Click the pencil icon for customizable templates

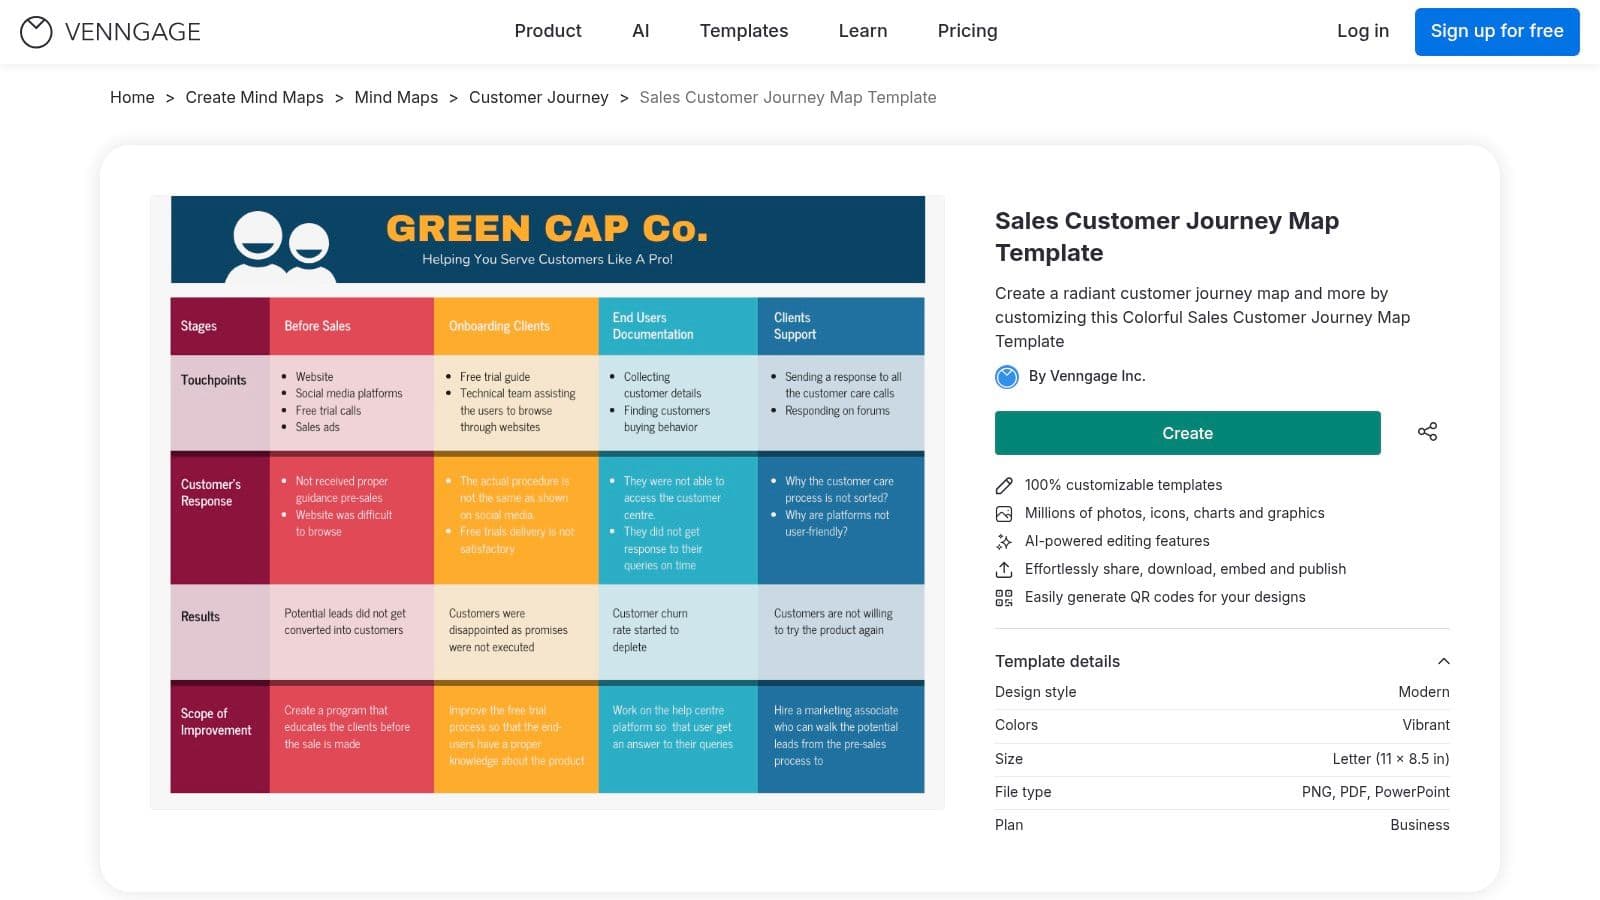point(1004,485)
